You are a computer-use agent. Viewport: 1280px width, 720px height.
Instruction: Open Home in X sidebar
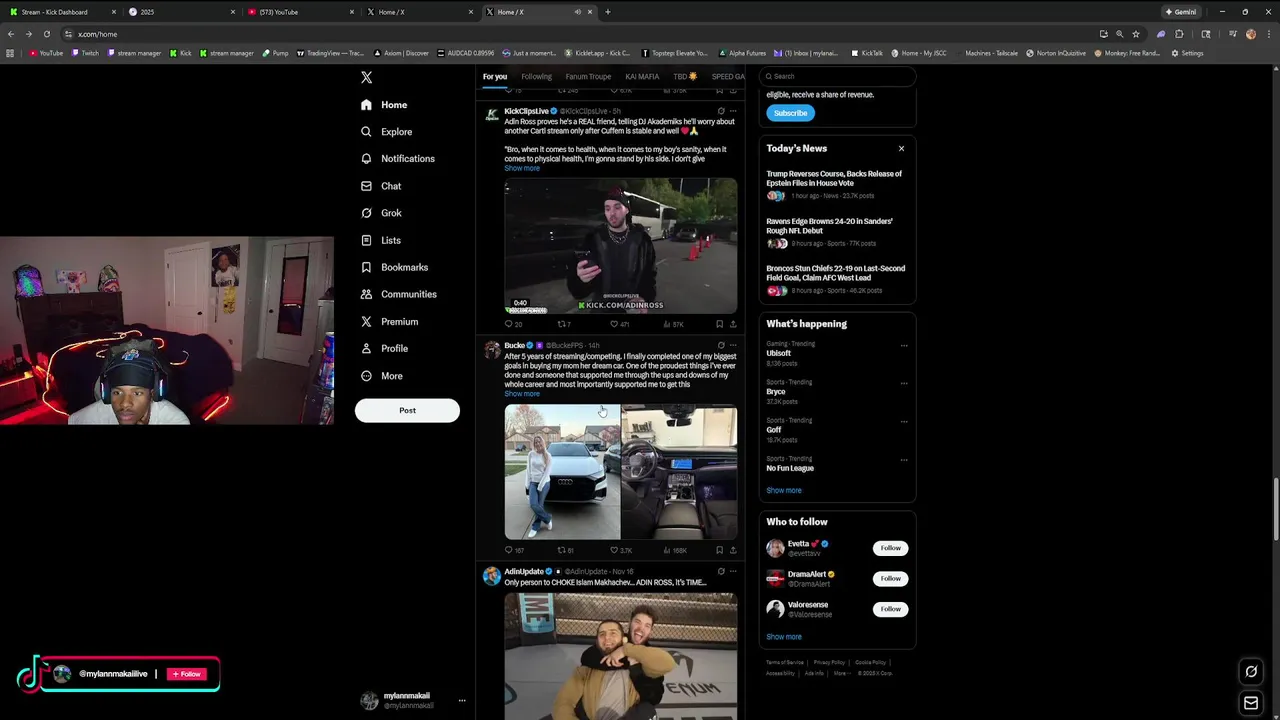coord(383,105)
